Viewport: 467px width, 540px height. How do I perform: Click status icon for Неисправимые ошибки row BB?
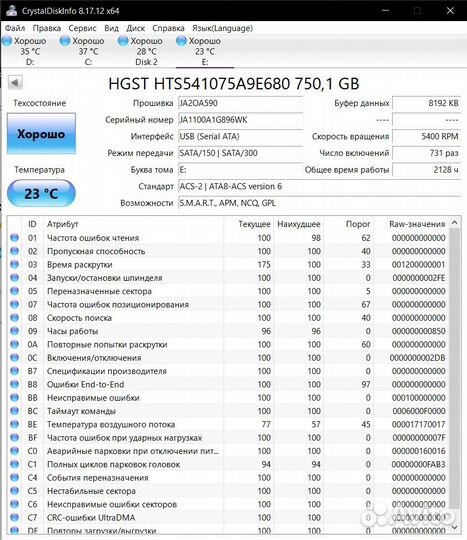point(14,397)
